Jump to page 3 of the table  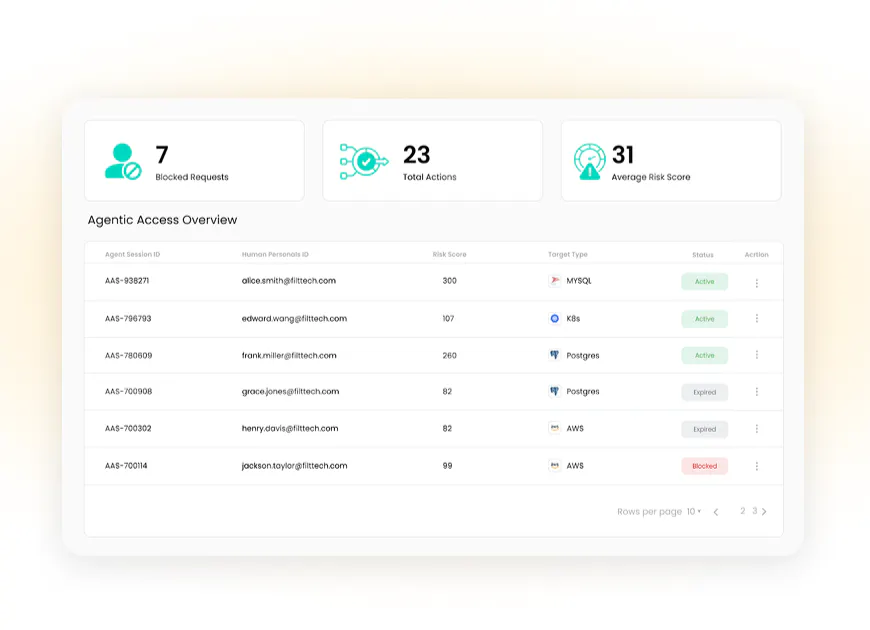[754, 511]
